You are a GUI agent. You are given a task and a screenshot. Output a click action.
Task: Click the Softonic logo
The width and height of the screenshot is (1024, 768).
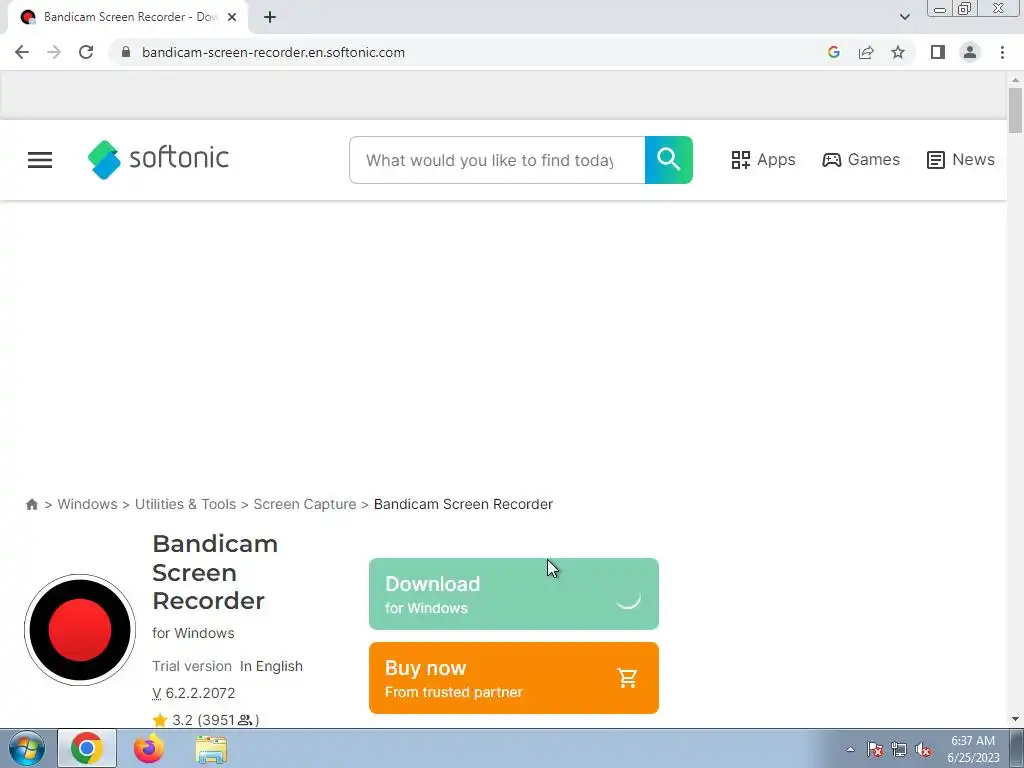click(x=158, y=159)
